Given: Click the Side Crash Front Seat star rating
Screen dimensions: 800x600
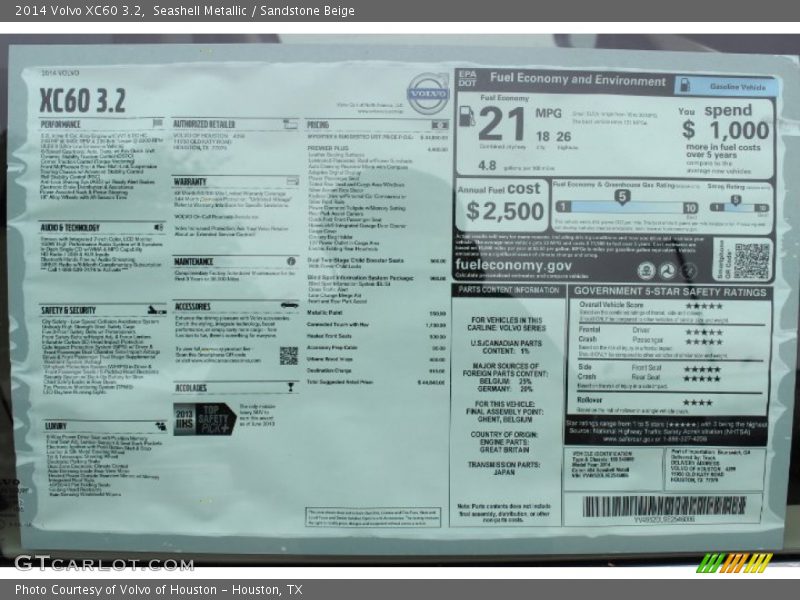Looking at the screenshot, I should [702, 369].
